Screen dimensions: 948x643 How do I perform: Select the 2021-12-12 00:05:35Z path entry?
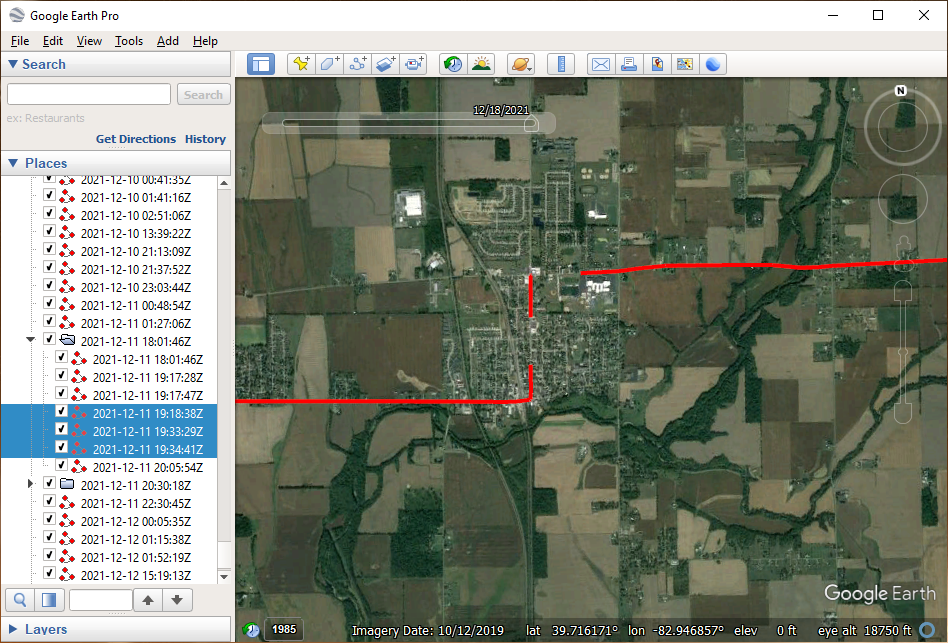point(135,522)
